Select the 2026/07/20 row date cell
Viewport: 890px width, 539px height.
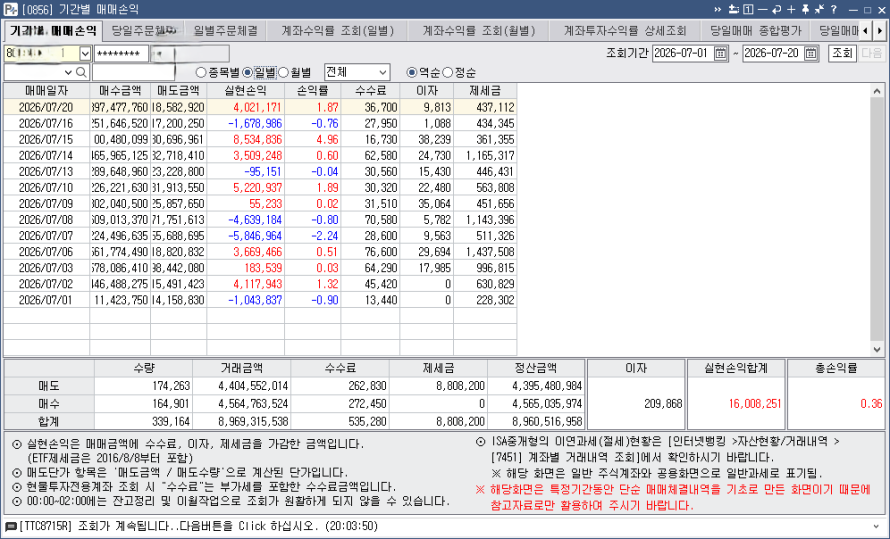click(x=47, y=107)
